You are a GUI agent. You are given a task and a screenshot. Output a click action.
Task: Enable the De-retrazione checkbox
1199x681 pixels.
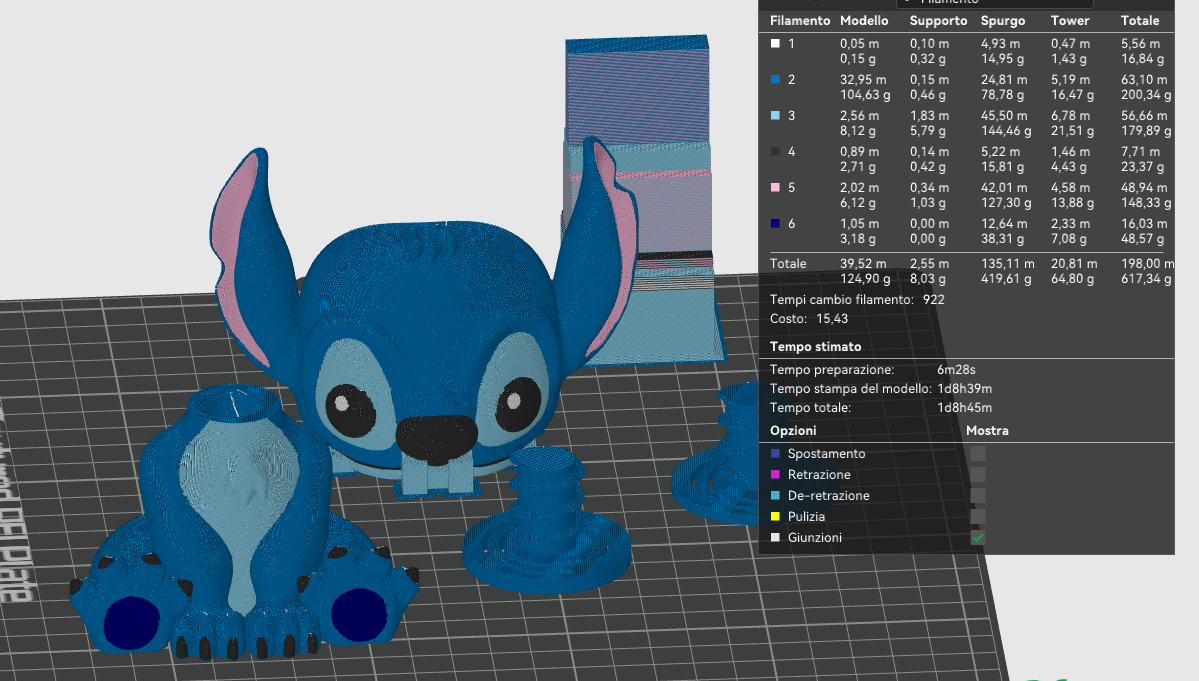(976, 495)
